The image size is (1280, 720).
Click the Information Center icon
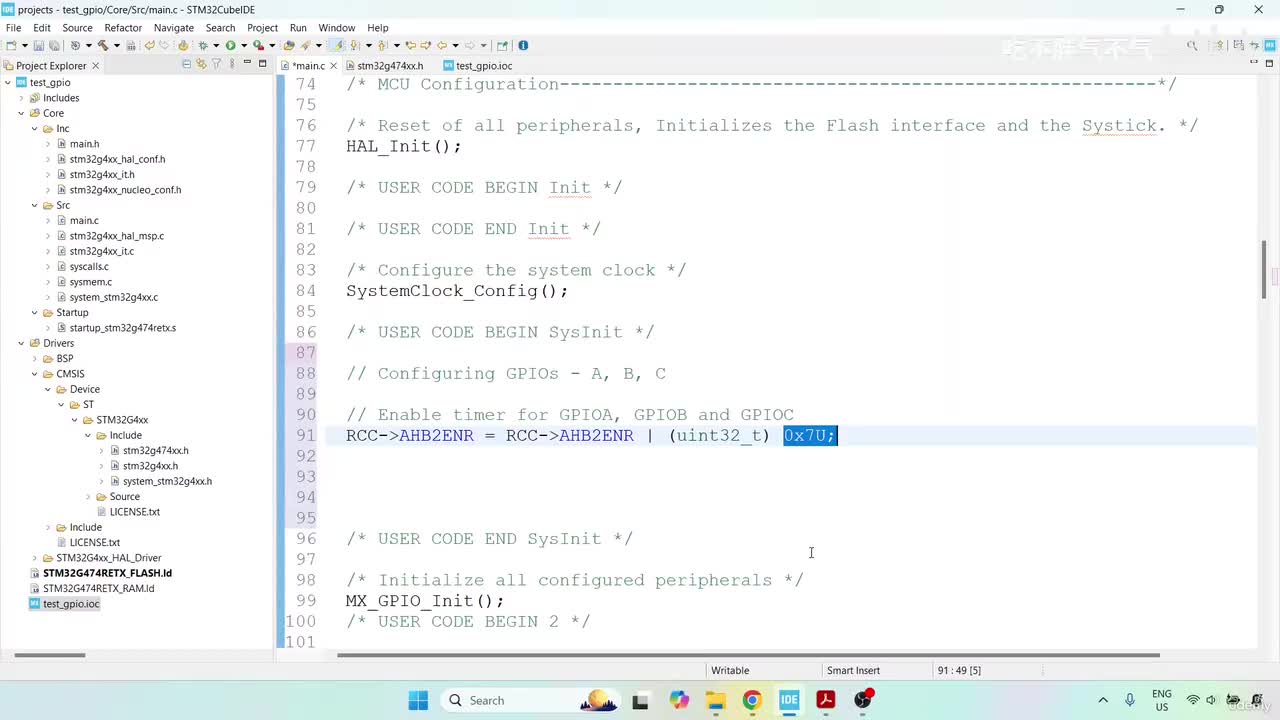coord(523,45)
